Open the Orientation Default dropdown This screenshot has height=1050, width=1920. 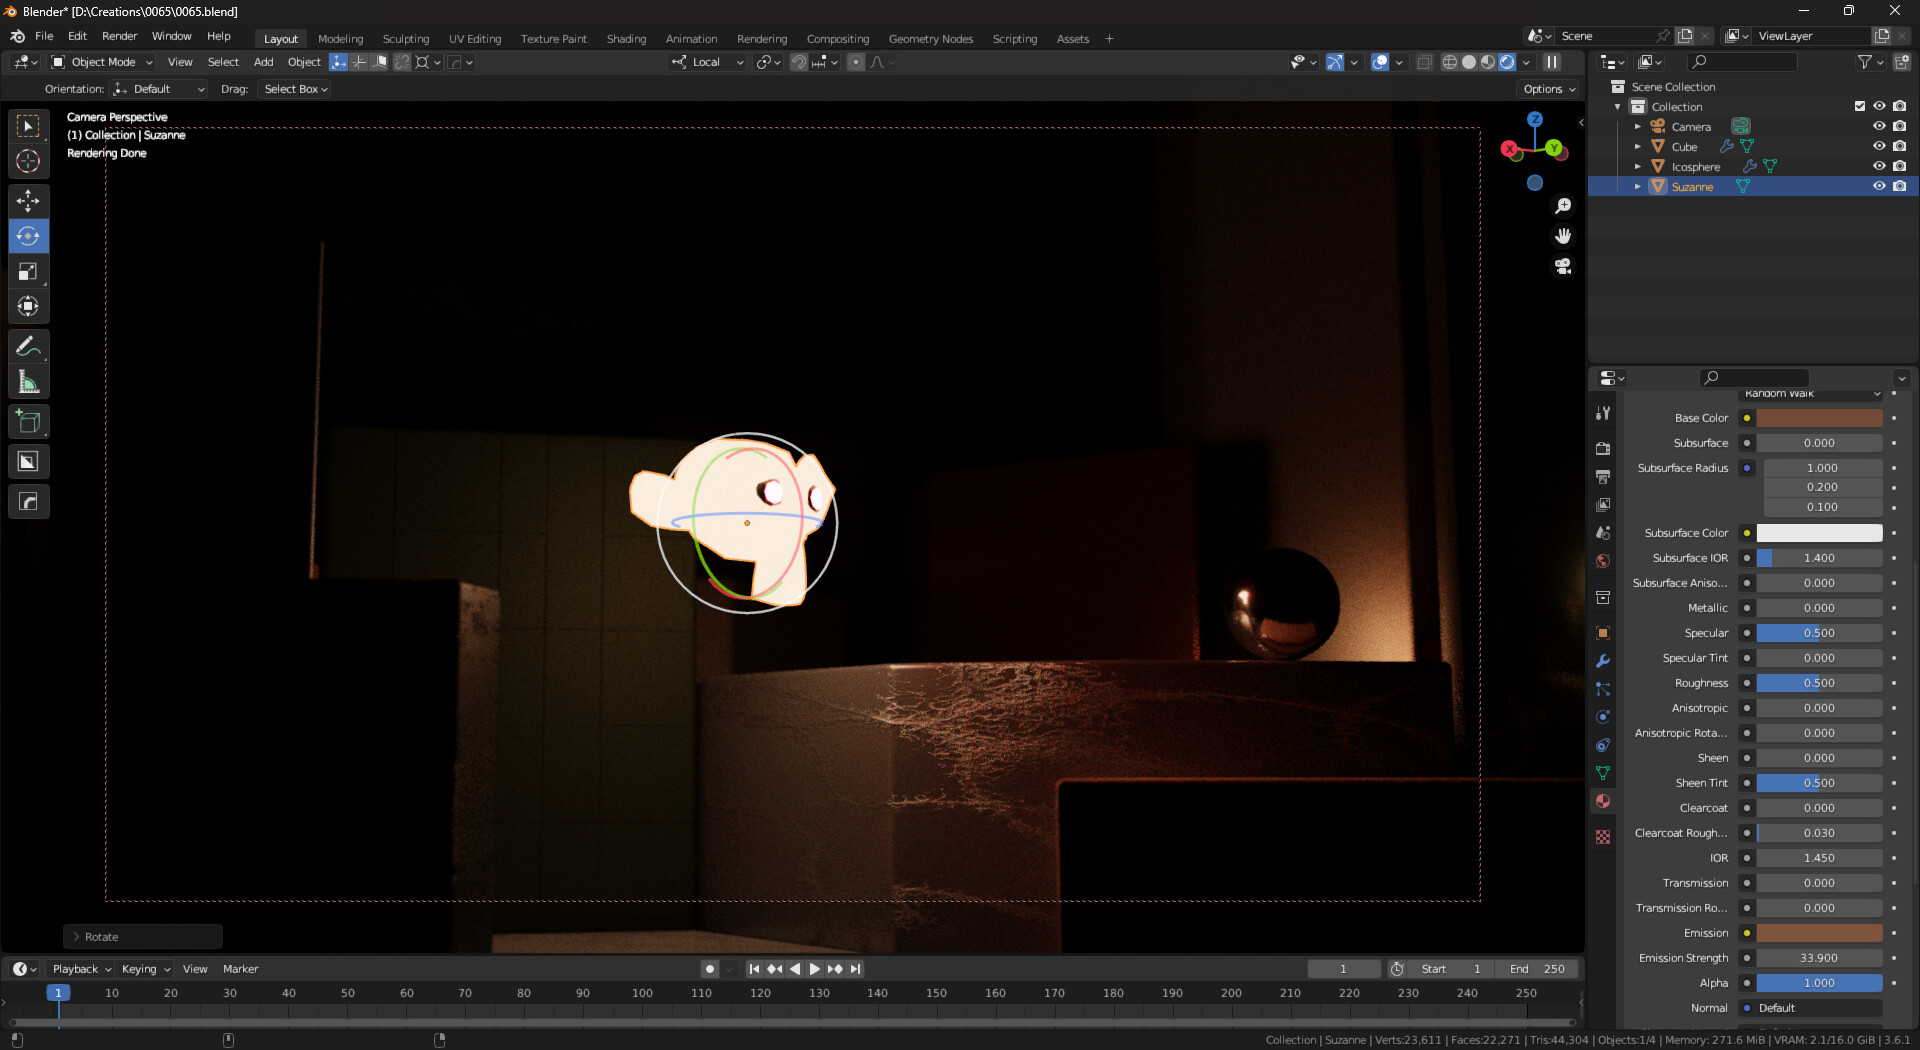[160, 89]
